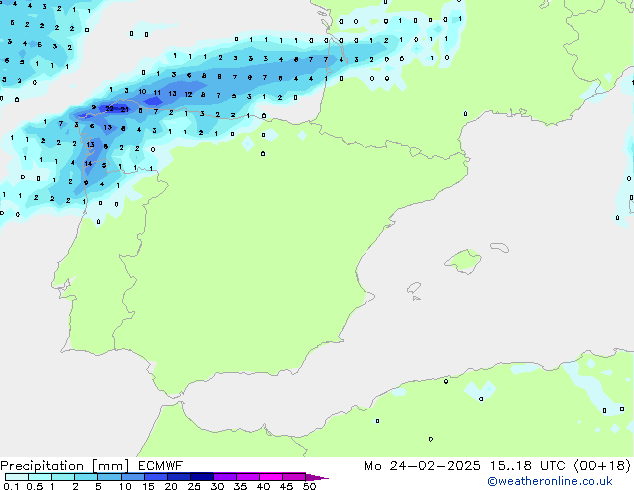Click the 2–5 mm legend color box
The height and width of the screenshot is (490, 634).
[86, 477]
